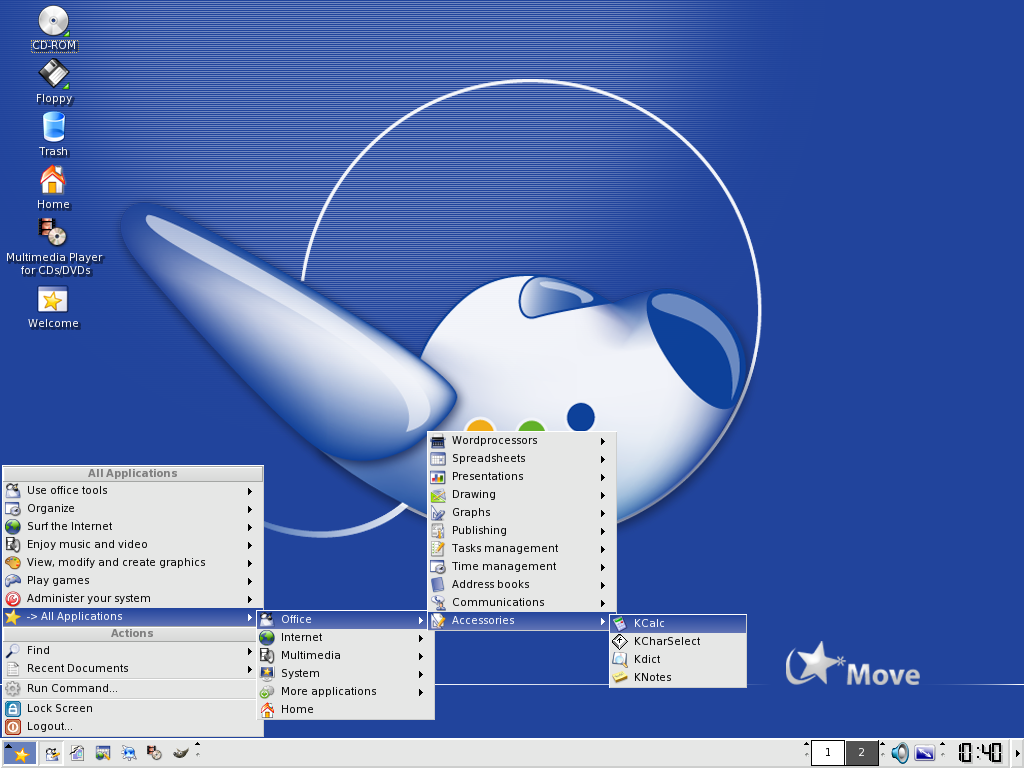This screenshot has width=1024, height=768.
Task: Open Administer your system menu entry
Action: point(133,598)
